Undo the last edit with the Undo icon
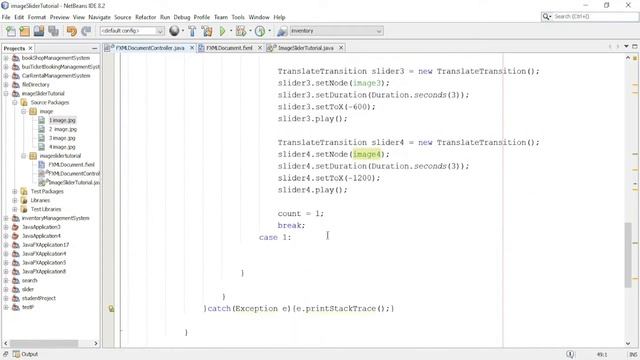This screenshot has width=640, height=360. coord(71,31)
